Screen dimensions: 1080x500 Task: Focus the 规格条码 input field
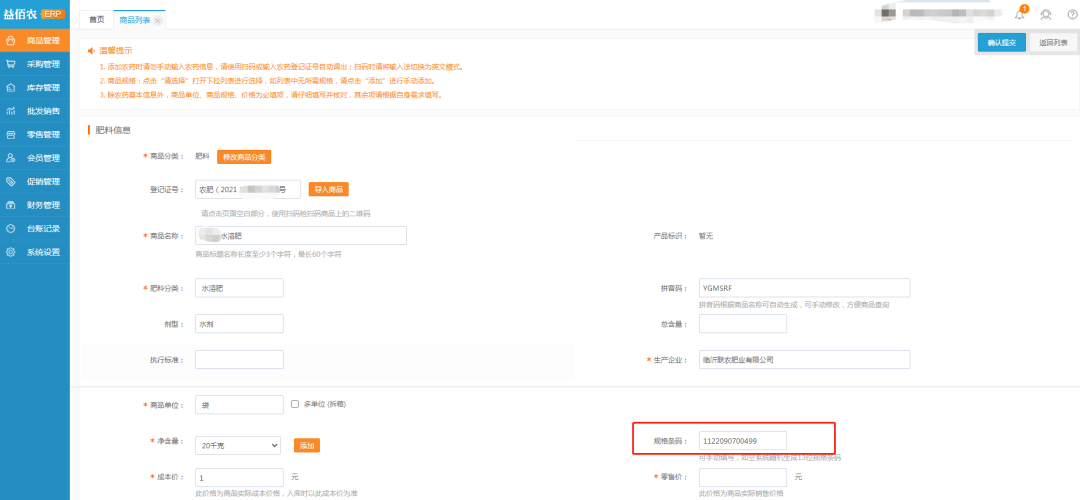pos(742,440)
